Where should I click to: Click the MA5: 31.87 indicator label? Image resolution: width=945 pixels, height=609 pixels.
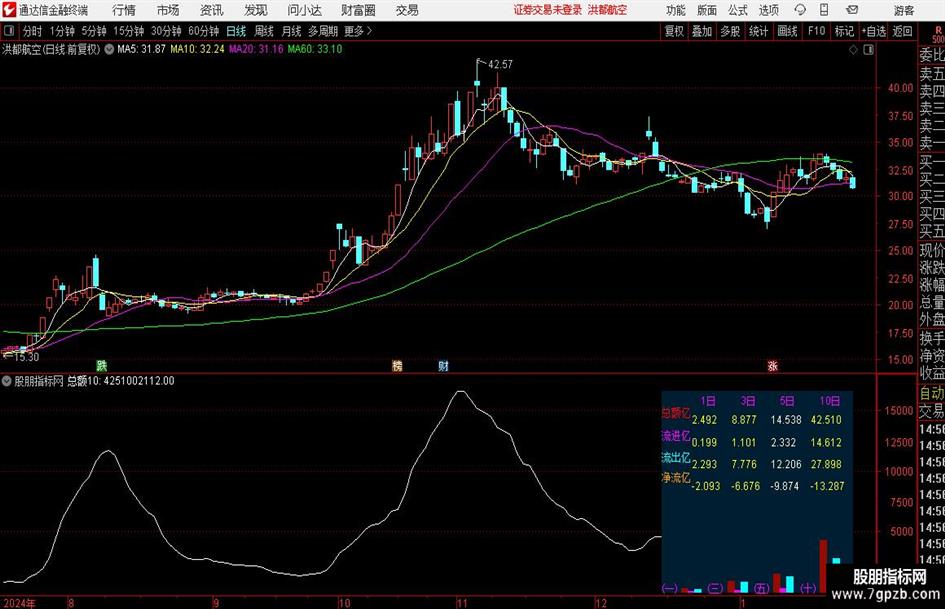tap(141, 49)
